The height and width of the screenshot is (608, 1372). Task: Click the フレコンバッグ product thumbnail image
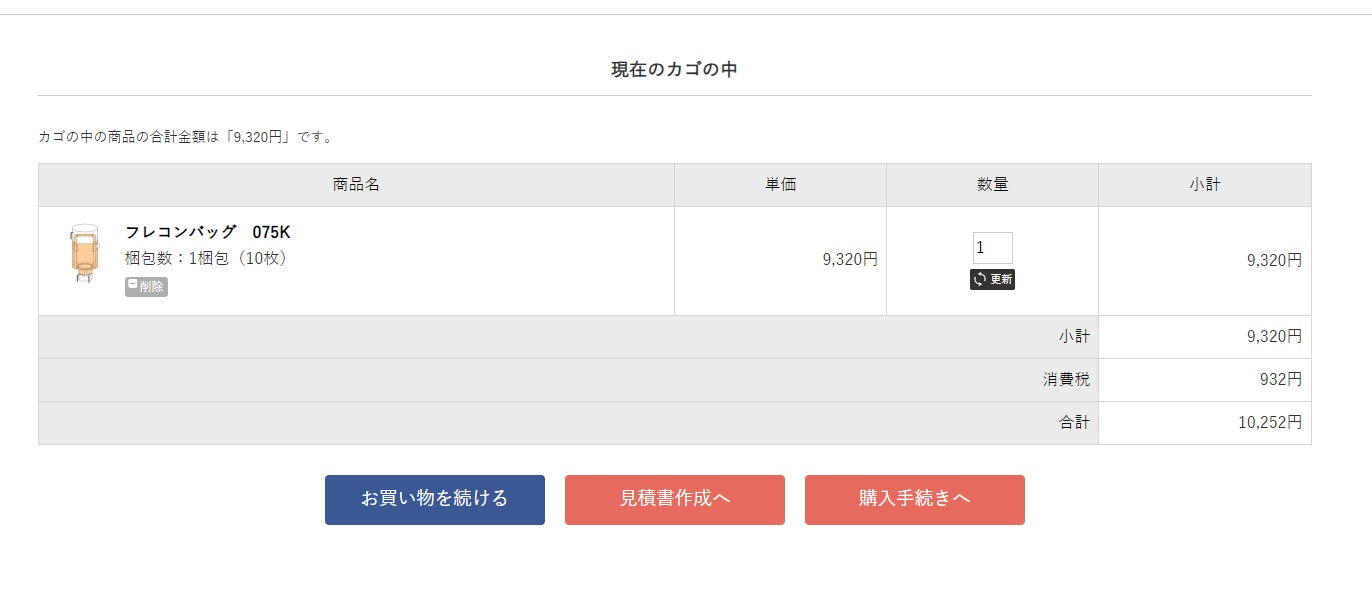coord(84,254)
